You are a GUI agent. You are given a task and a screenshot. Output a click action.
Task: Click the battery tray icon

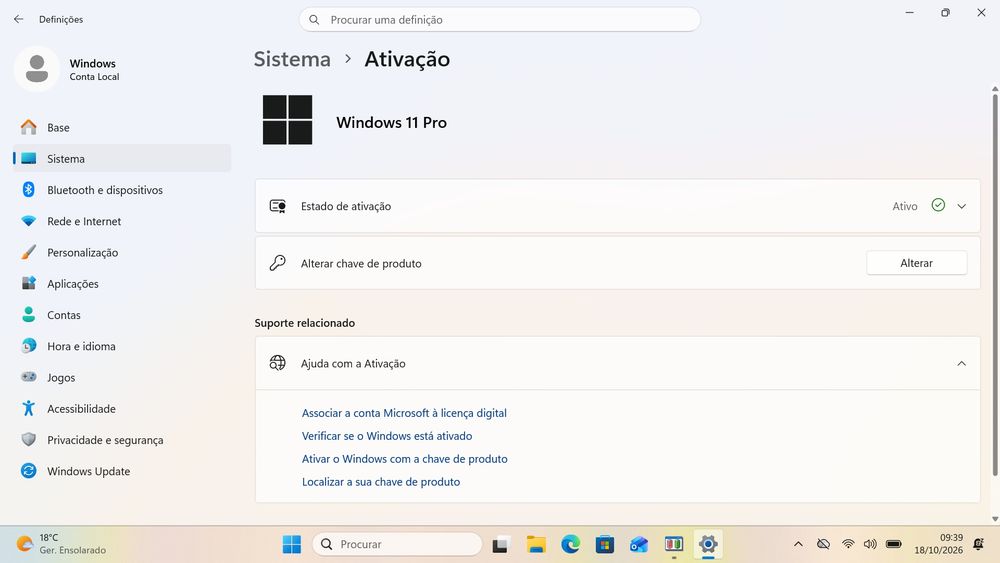tap(893, 544)
